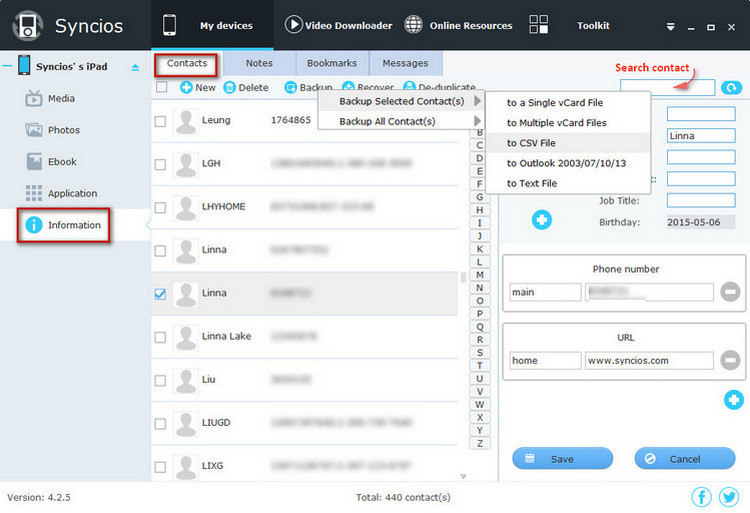The height and width of the screenshot is (513, 750).
Task: Switch to the Contacts tab
Action: 187,64
